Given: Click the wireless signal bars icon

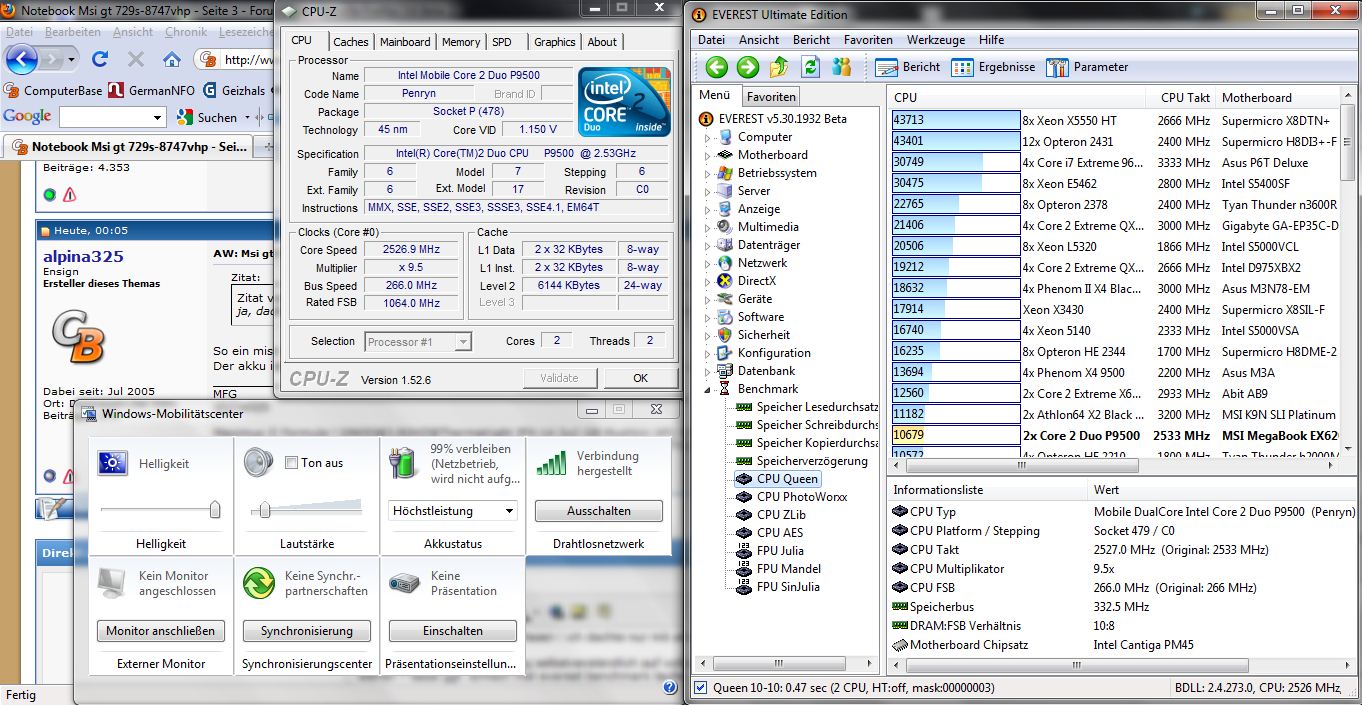Looking at the screenshot, I should pyautogui.click(x=551, y=462).
